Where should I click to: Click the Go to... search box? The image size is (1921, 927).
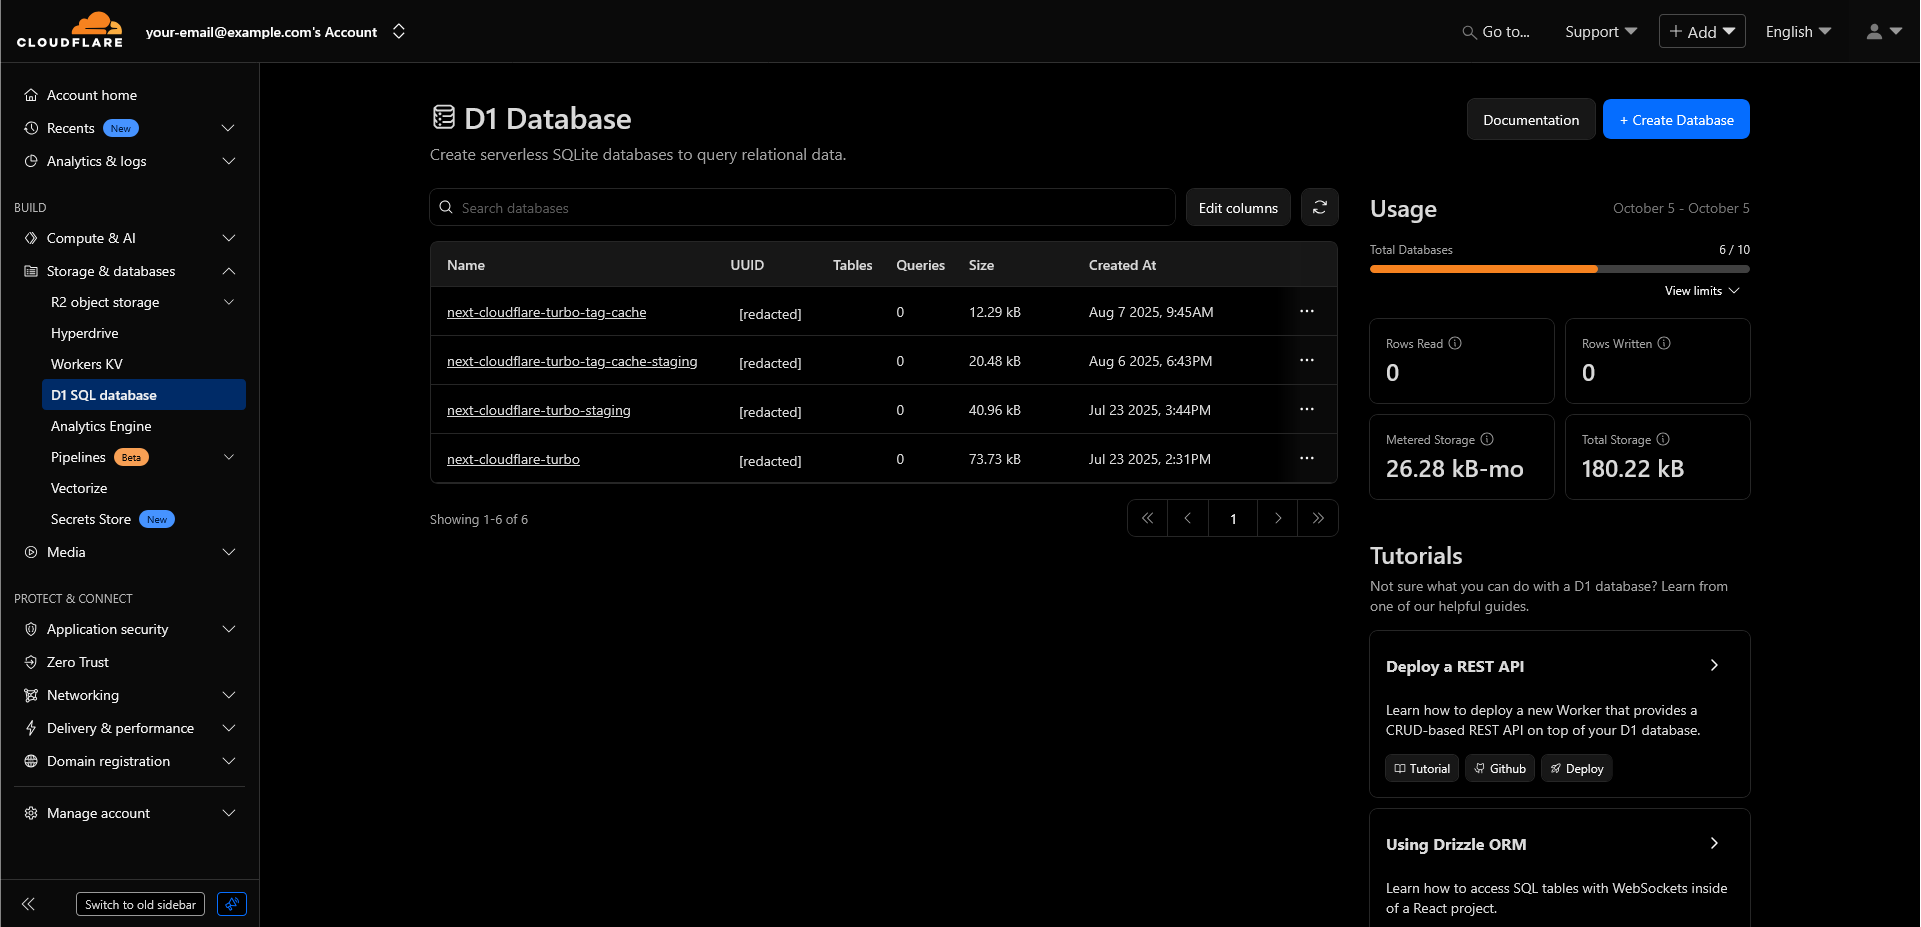1496,32
